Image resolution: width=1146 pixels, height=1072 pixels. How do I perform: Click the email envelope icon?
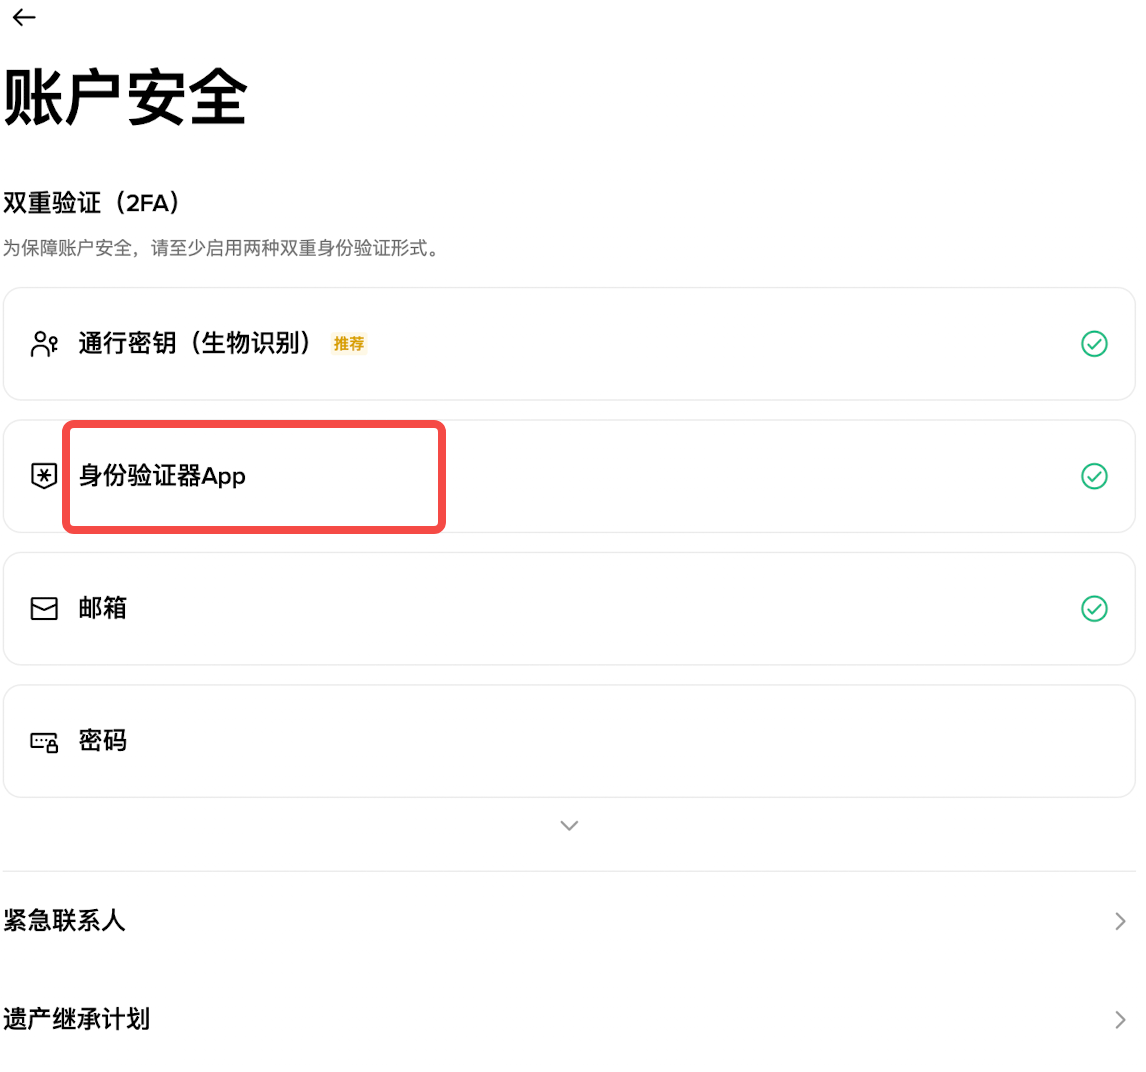(x=44, y=608)
